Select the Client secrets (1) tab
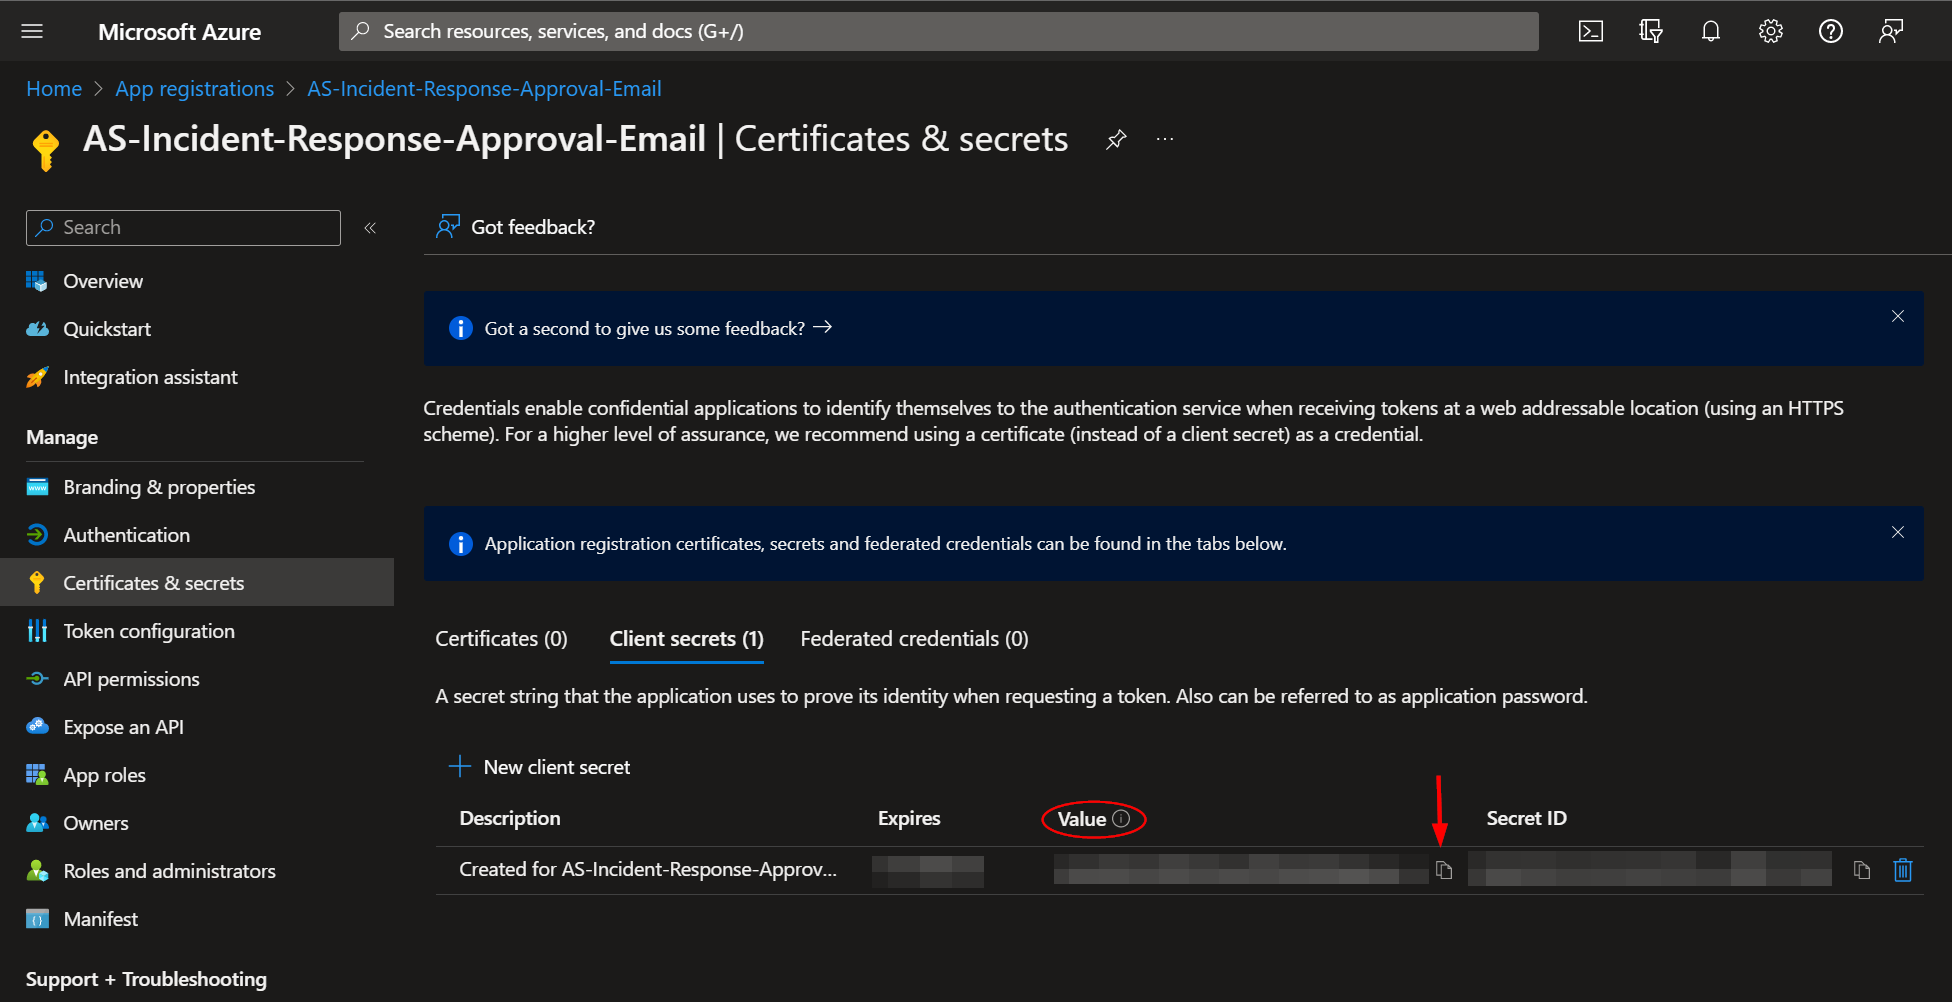 [x=686, y=639]
